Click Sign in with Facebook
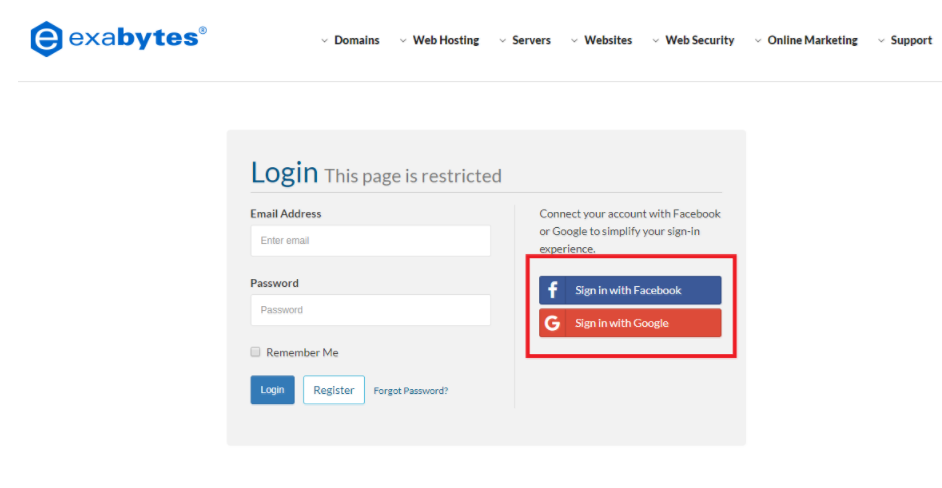Screen dimensions: 942x488 [630, 290]
